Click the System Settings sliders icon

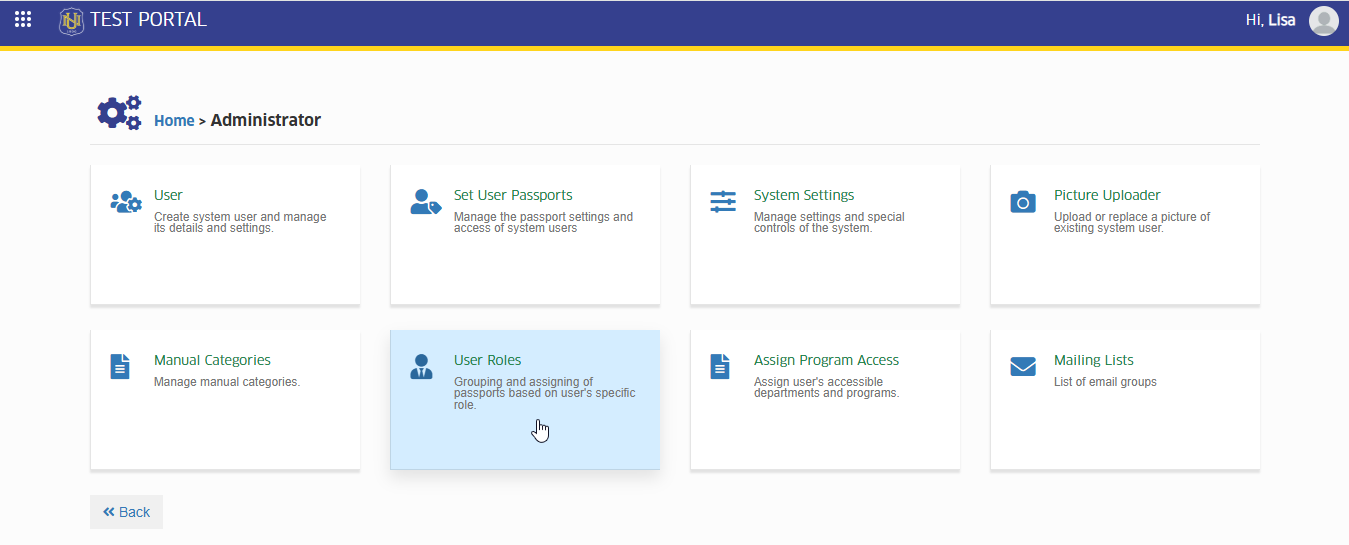click(723, 202)
